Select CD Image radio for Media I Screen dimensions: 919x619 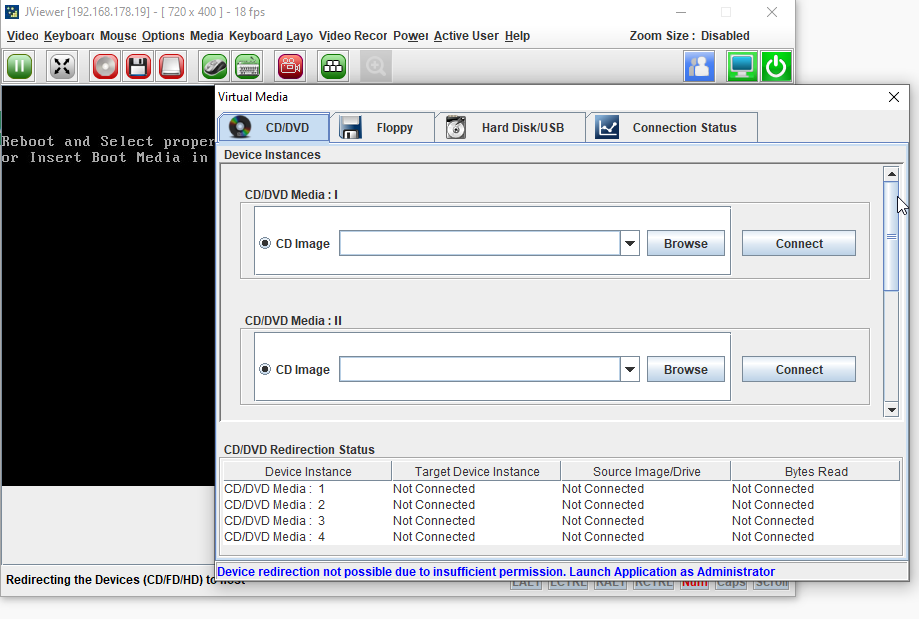tap(265, 244)
